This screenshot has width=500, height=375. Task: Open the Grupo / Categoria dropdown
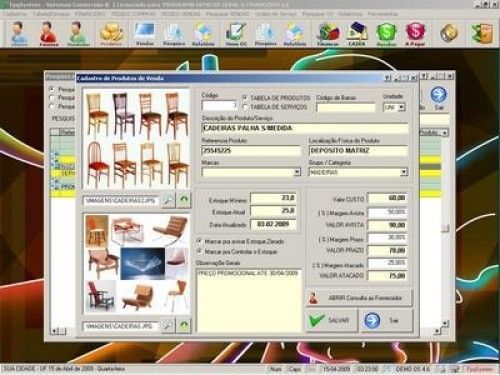[x=404, y=172]
